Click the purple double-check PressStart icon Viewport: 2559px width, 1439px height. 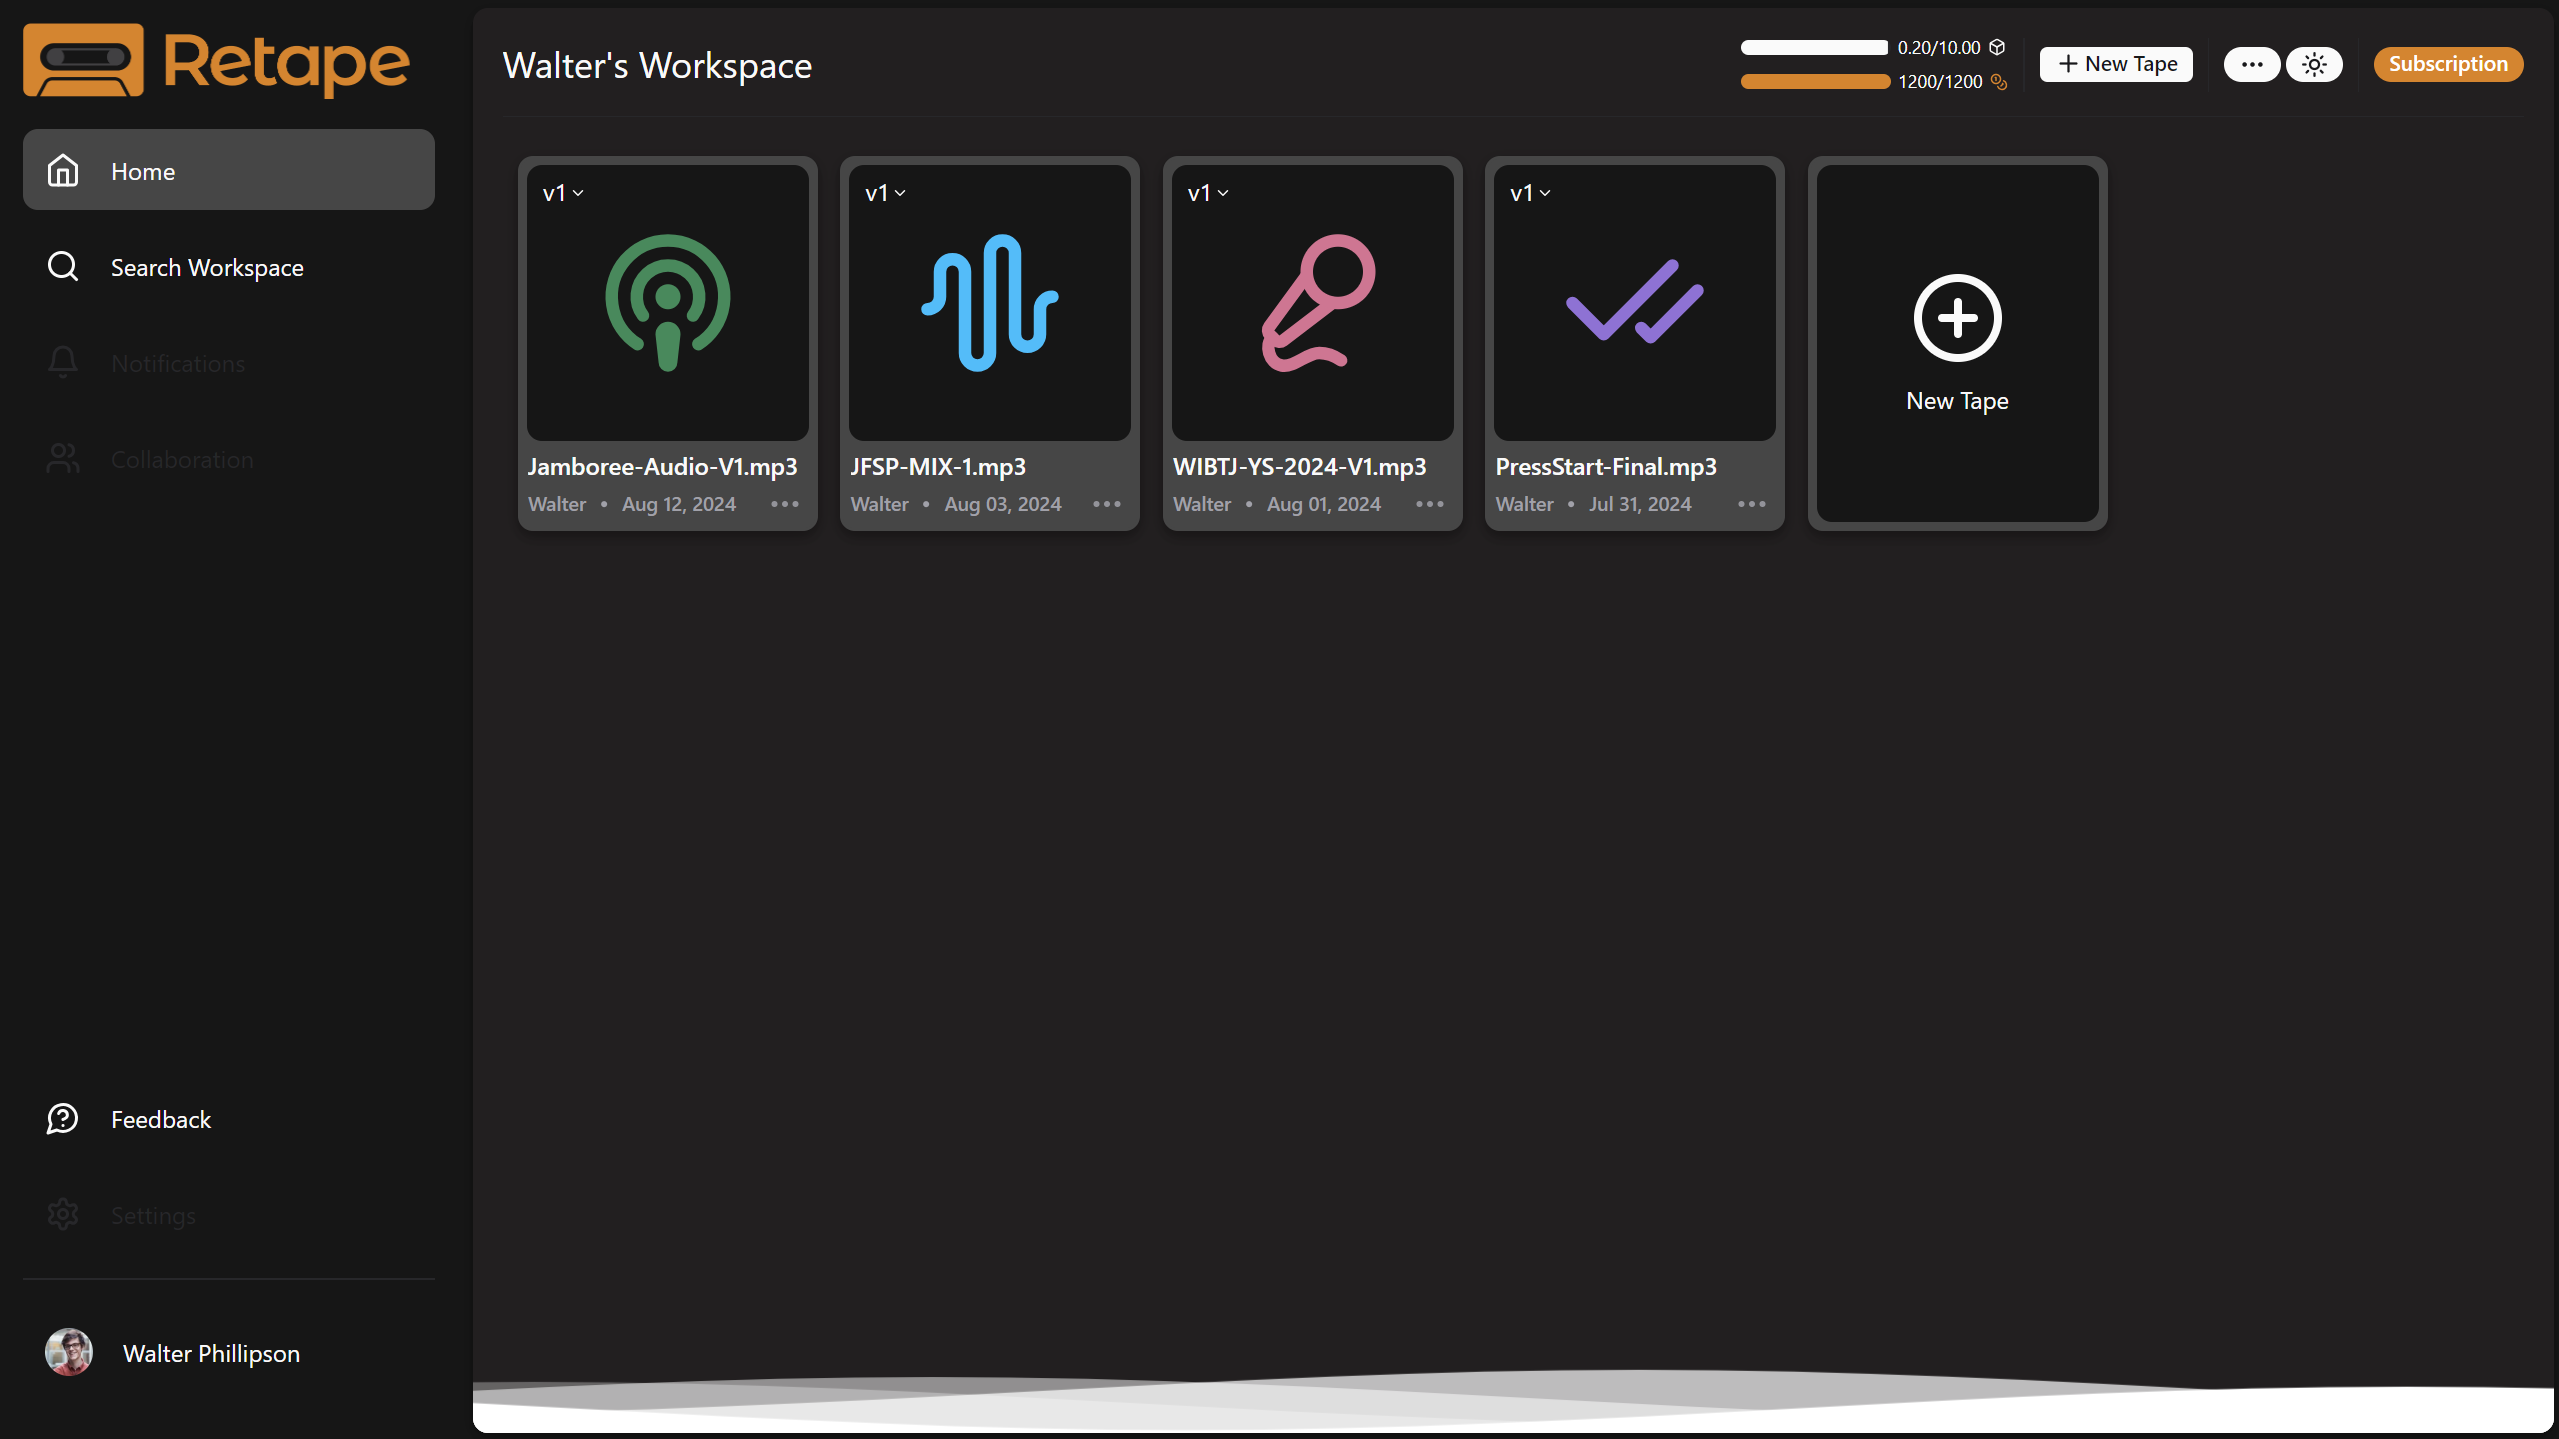click(1634, 302)
